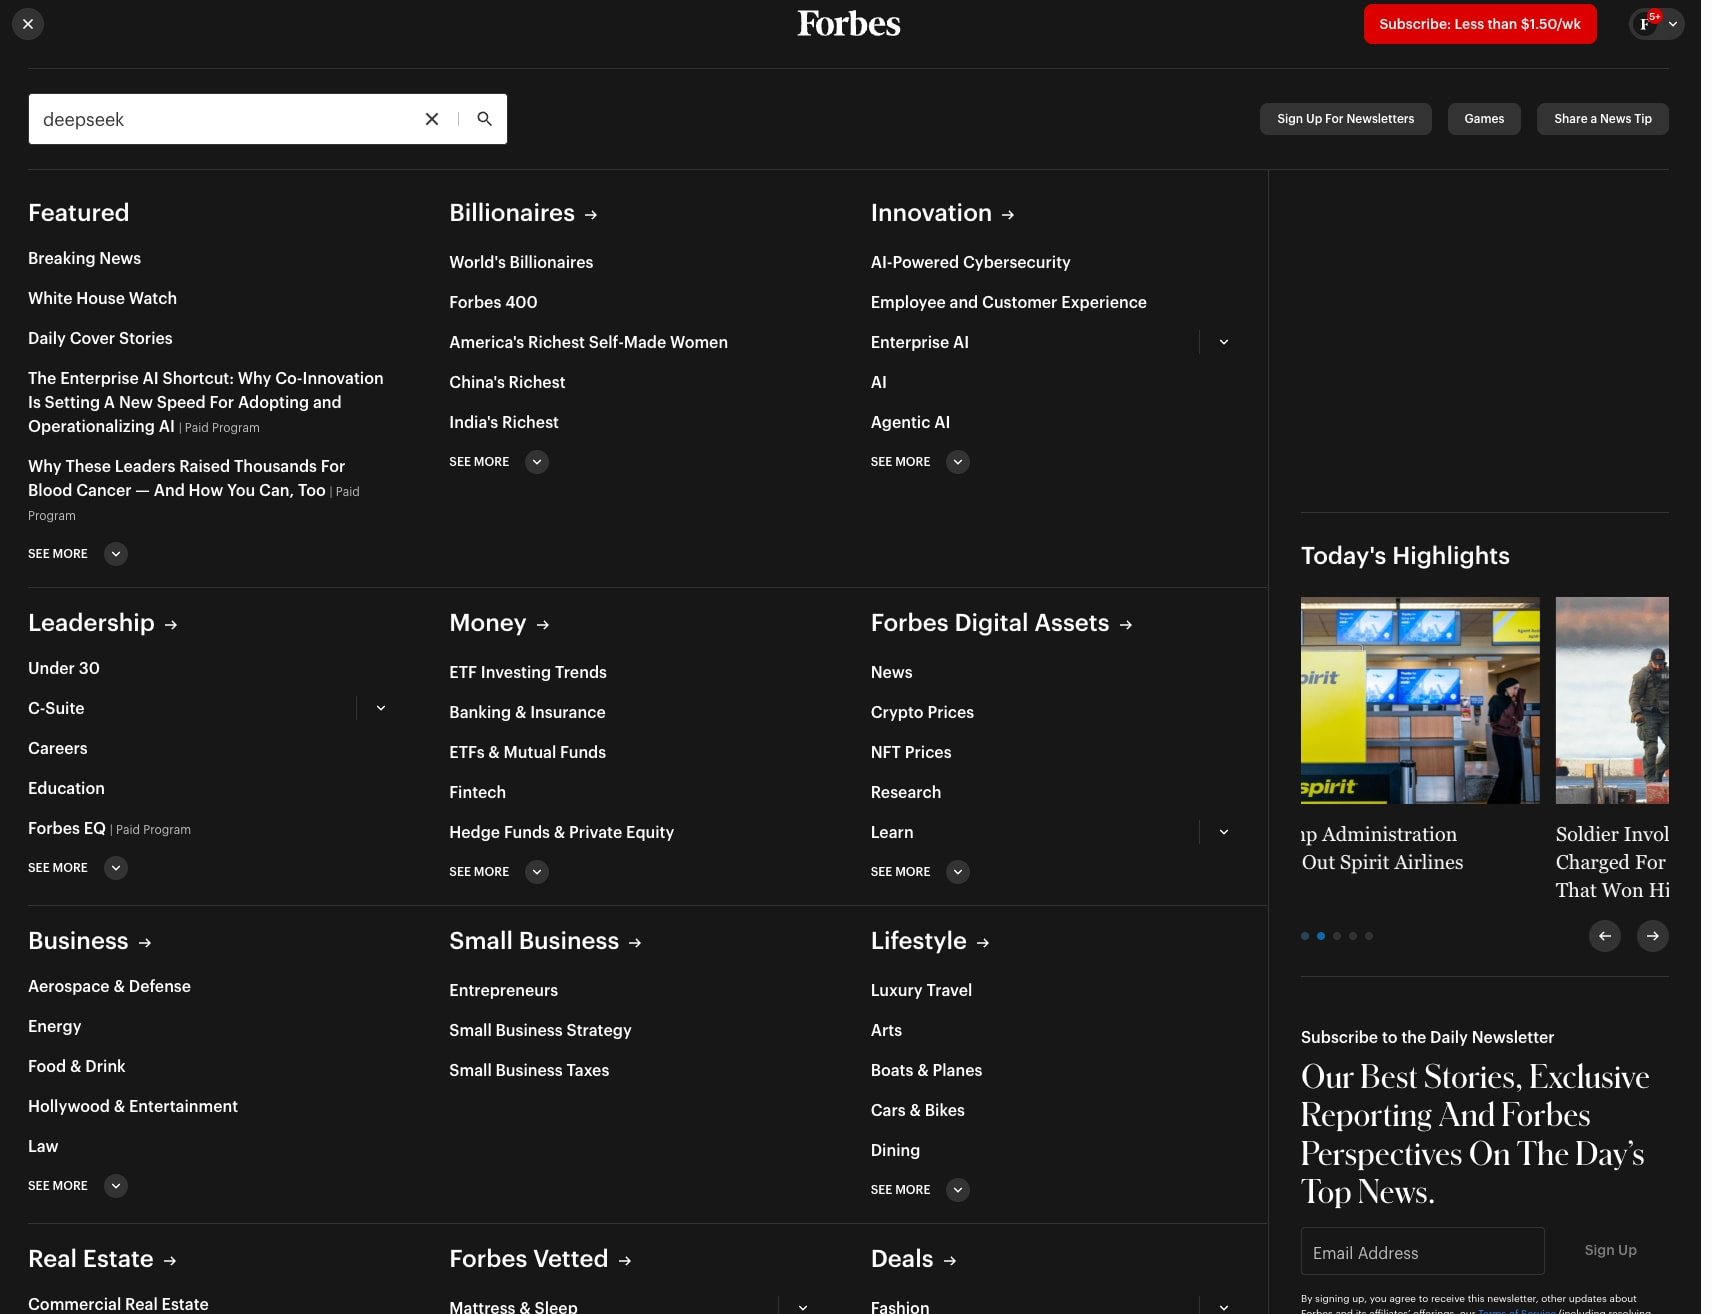This screenshot has width=1712, height=1314.
Task: Open the Deals section heading
Action: point(913,1259)
